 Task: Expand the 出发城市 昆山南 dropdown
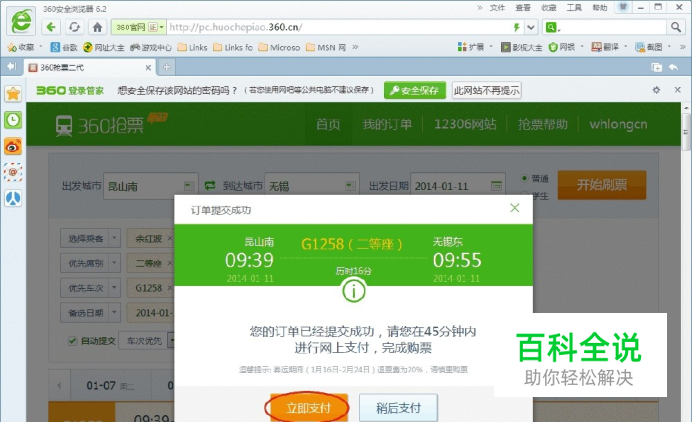[189, 186]
